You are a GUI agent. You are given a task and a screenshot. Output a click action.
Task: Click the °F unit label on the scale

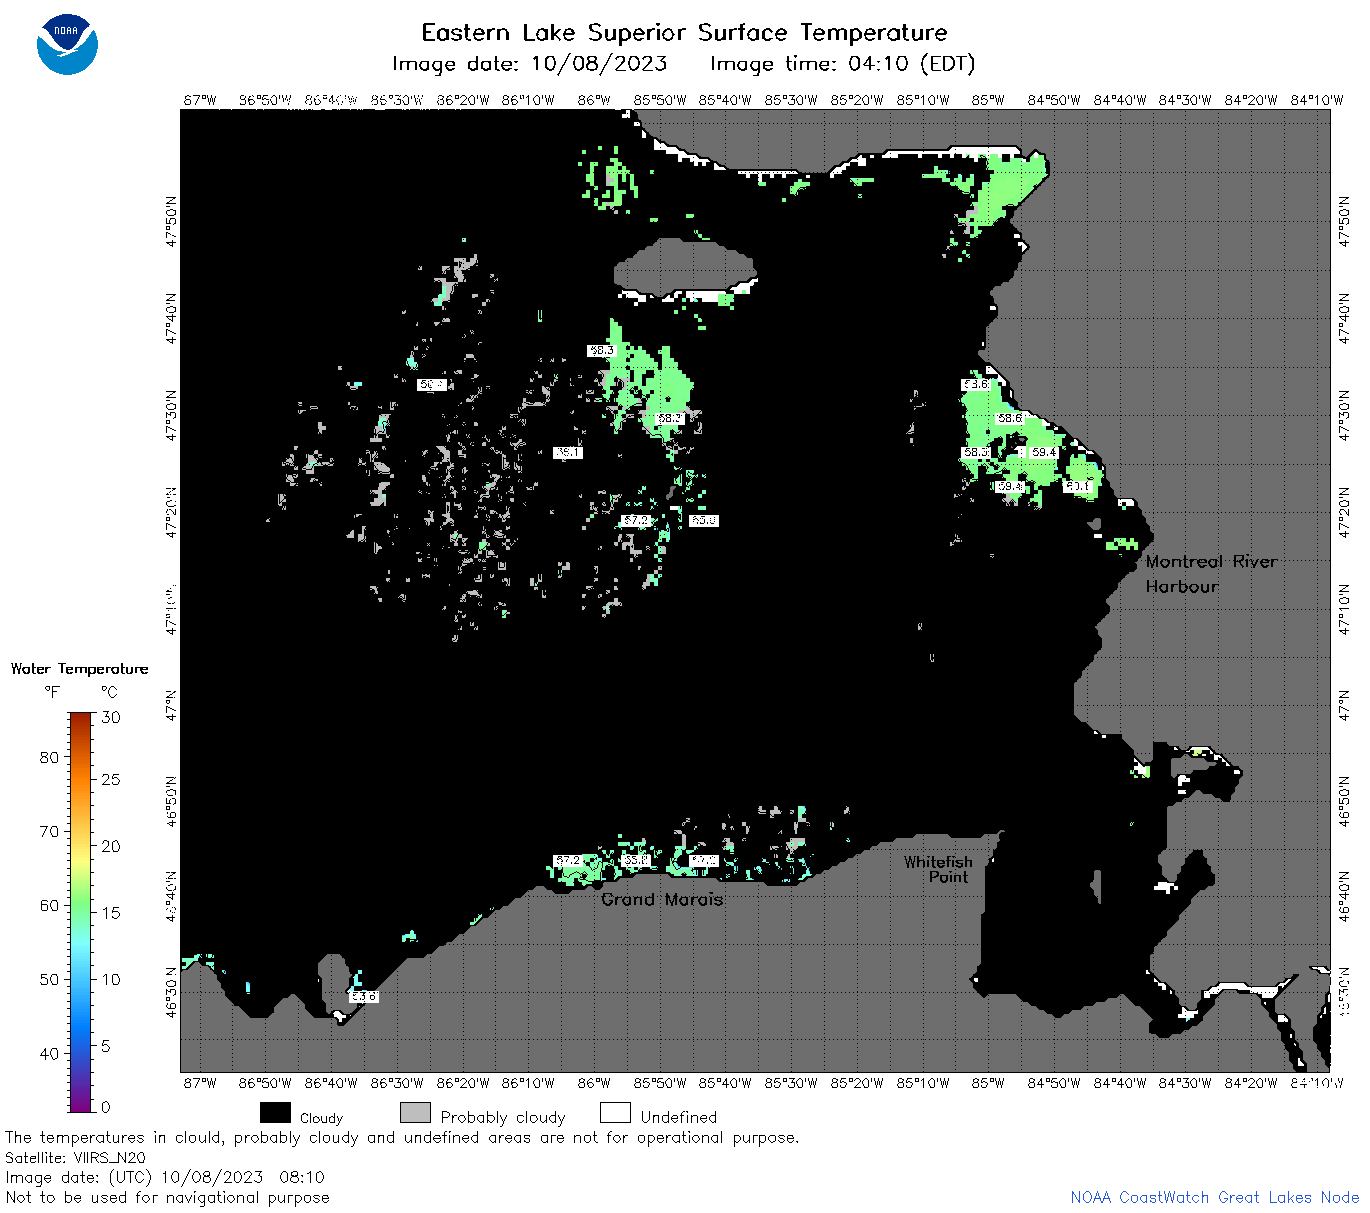click(x=52, y=692)
